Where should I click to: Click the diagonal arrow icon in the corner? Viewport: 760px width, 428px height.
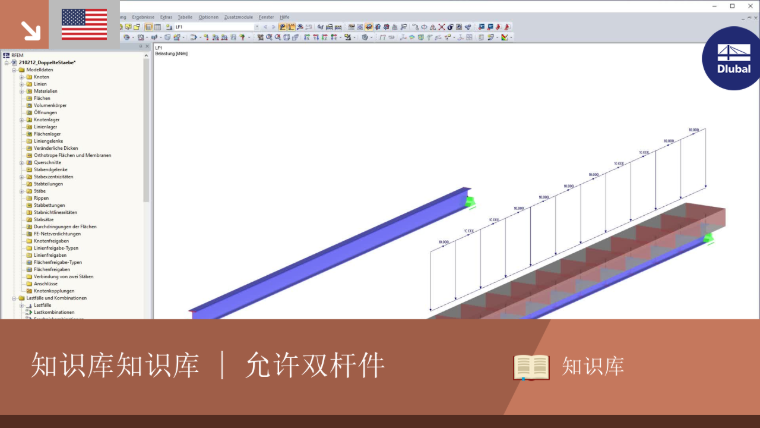[x=31, y=30]
